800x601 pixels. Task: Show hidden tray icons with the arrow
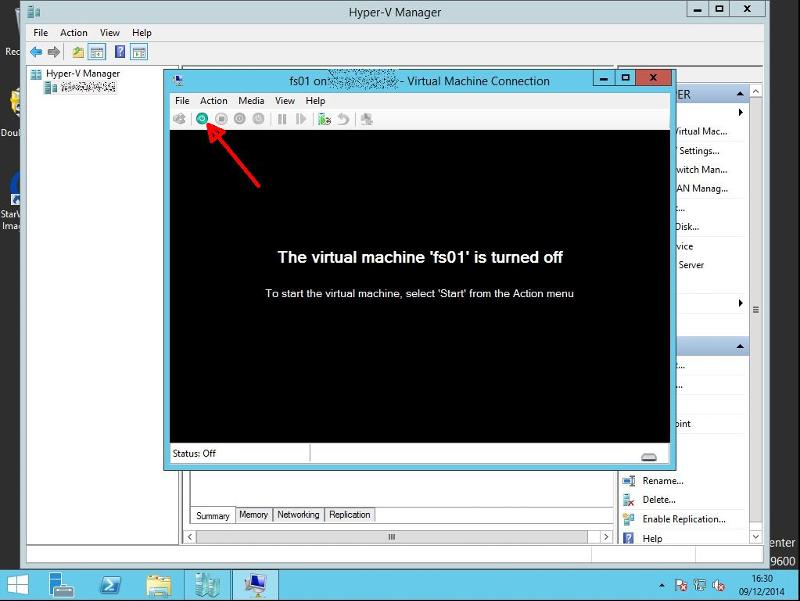pos(662,585)
